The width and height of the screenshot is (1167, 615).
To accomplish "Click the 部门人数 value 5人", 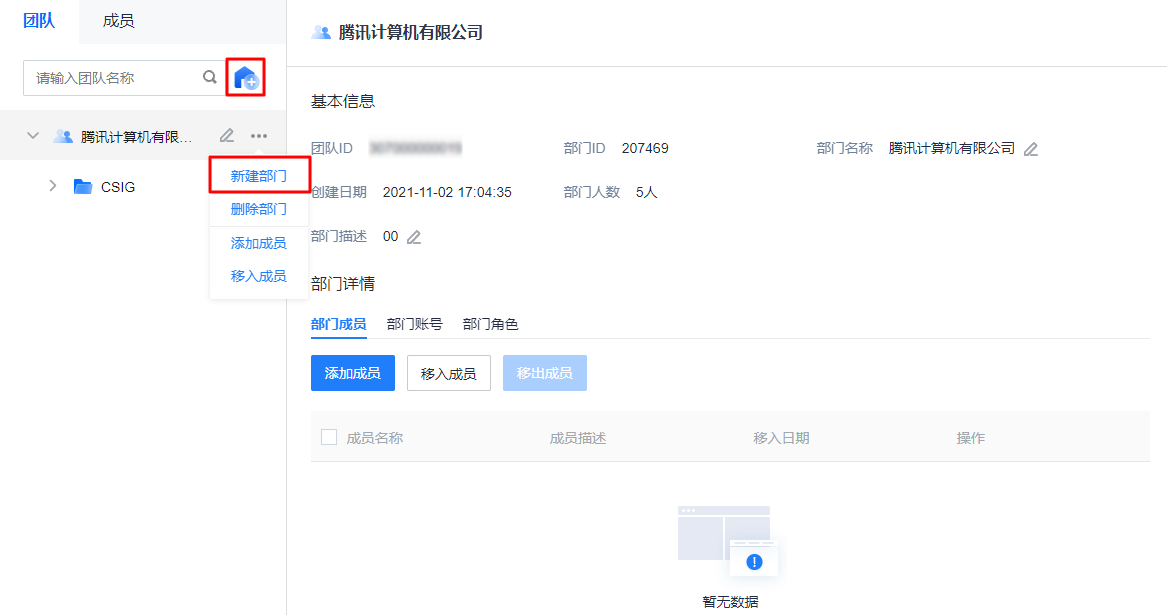I will point(647,192).
